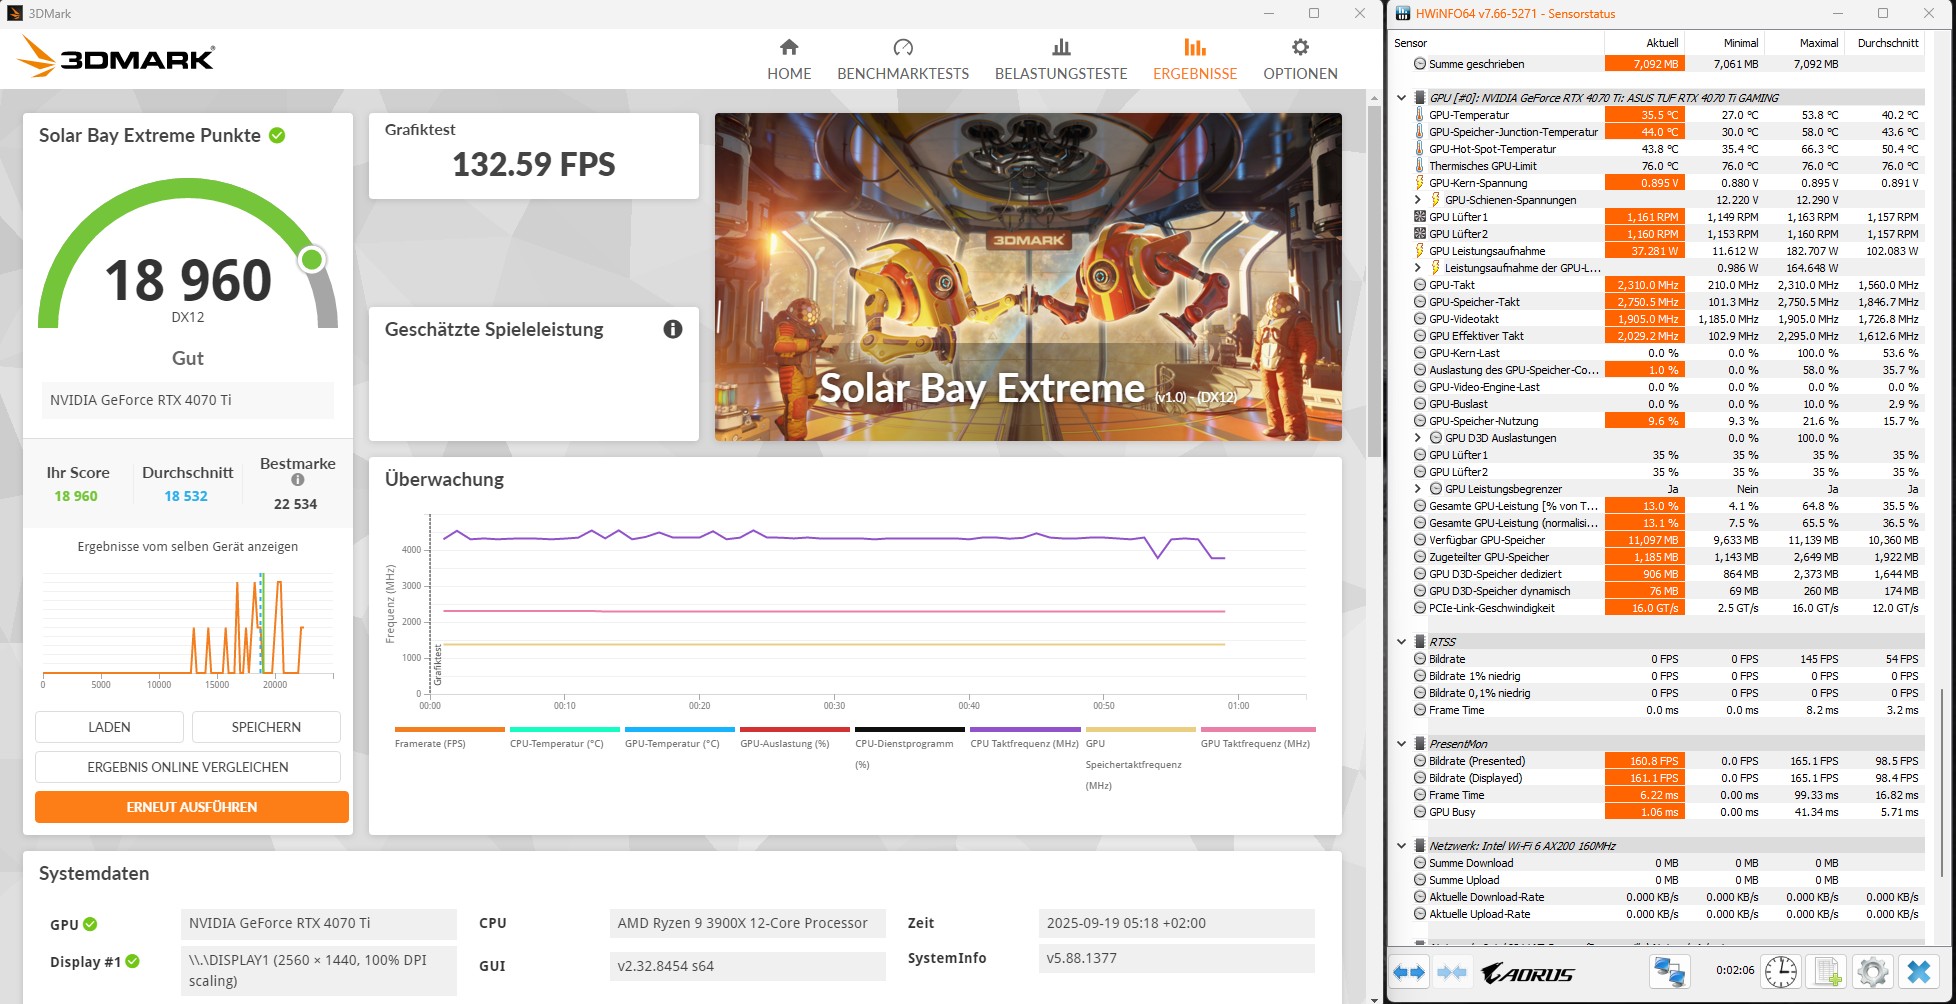The image size is (1956, 1004).
Task: Click the 3DMark logo
Action: [116, 56]
